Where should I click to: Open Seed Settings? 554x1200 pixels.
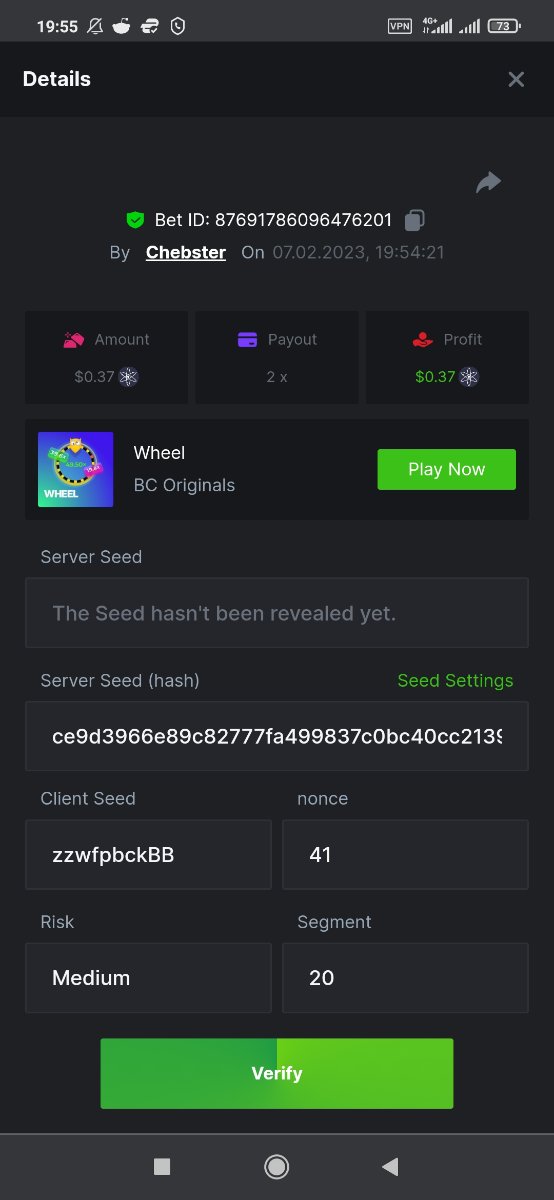tap(455, 680)
